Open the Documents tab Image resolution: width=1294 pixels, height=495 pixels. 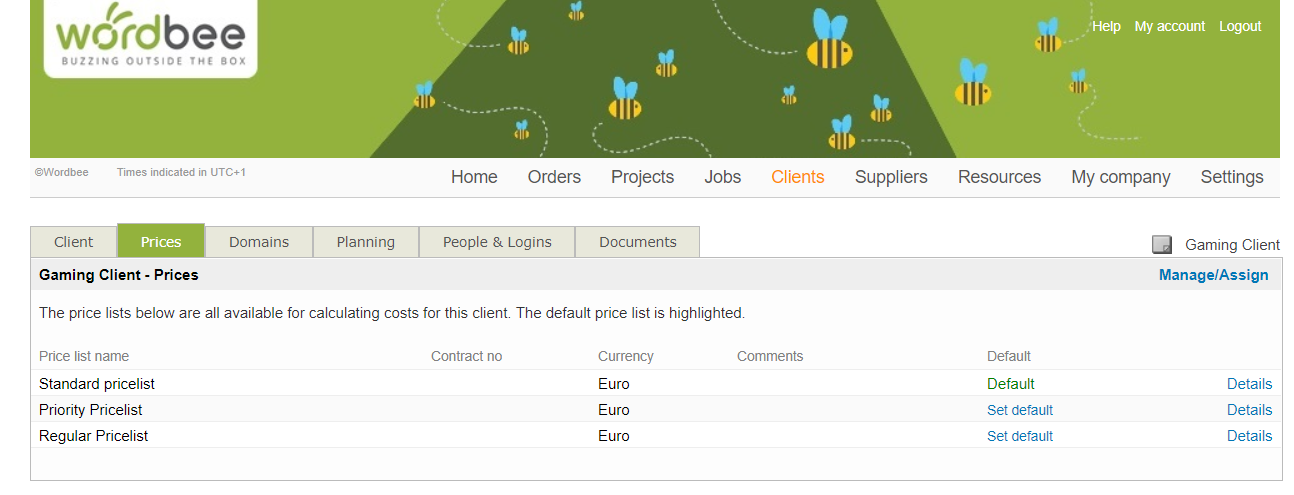(638, 242)
